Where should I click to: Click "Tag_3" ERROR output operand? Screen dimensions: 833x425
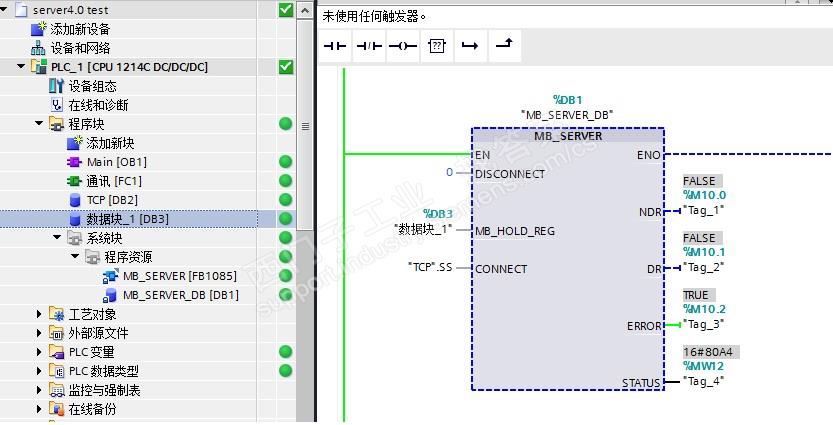(x=704, y=324)
